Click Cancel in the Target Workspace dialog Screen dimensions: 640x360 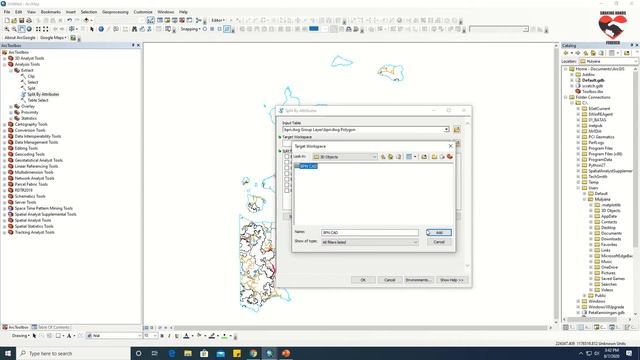(x=439, y=242)
